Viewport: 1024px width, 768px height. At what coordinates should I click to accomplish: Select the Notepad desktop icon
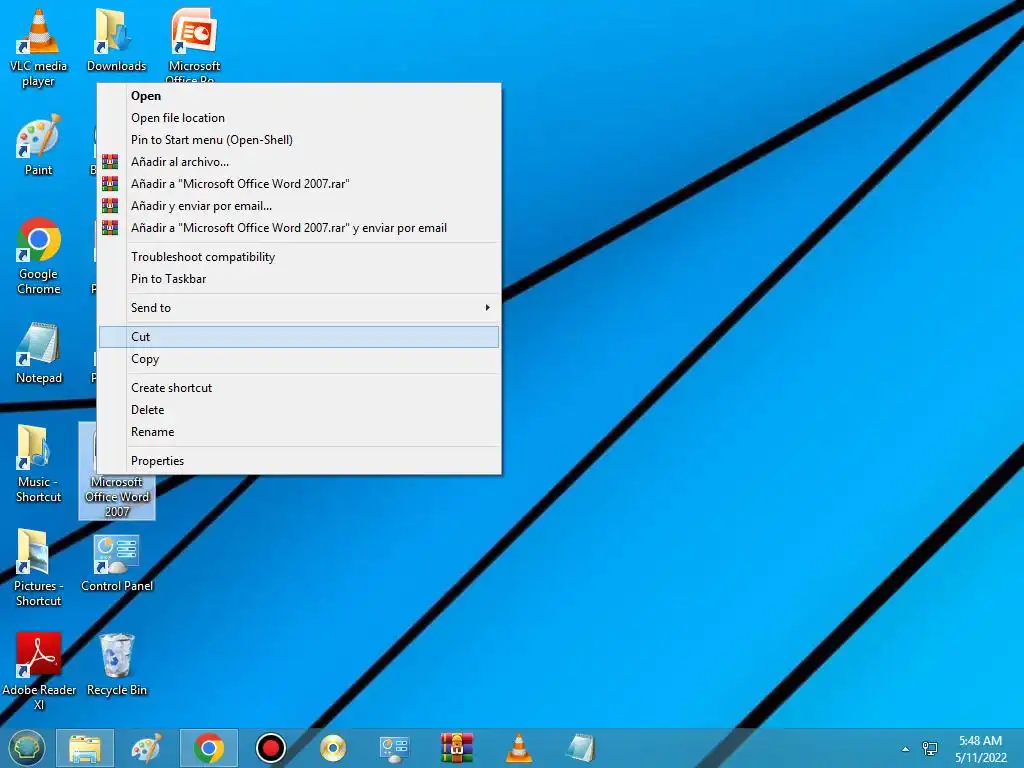(x=39, y=353)
